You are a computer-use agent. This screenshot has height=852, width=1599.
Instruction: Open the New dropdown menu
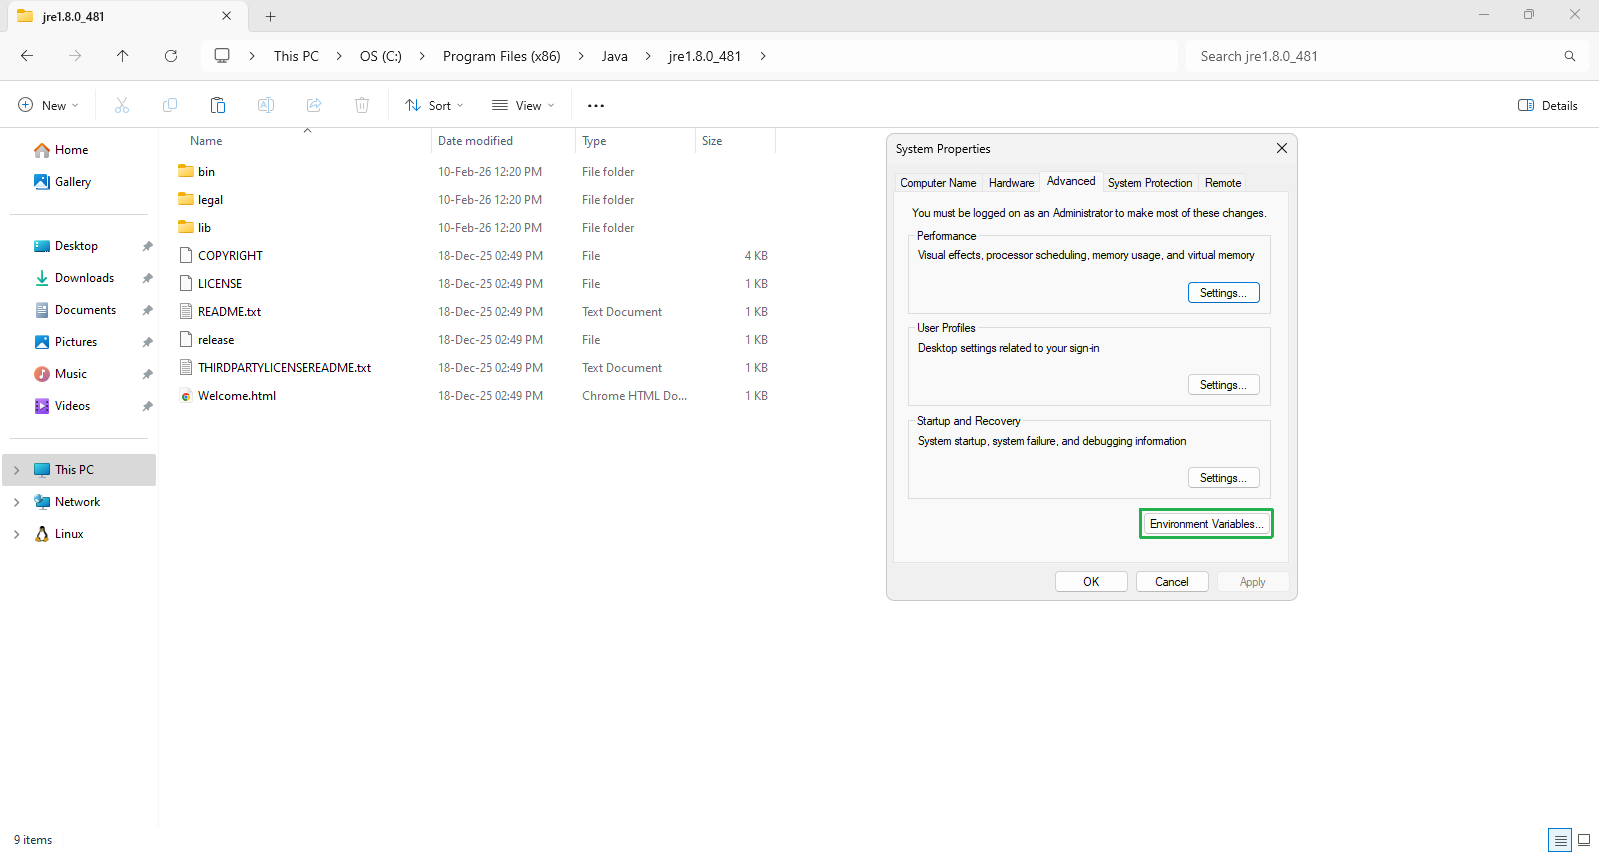click(x=48, y=105)
